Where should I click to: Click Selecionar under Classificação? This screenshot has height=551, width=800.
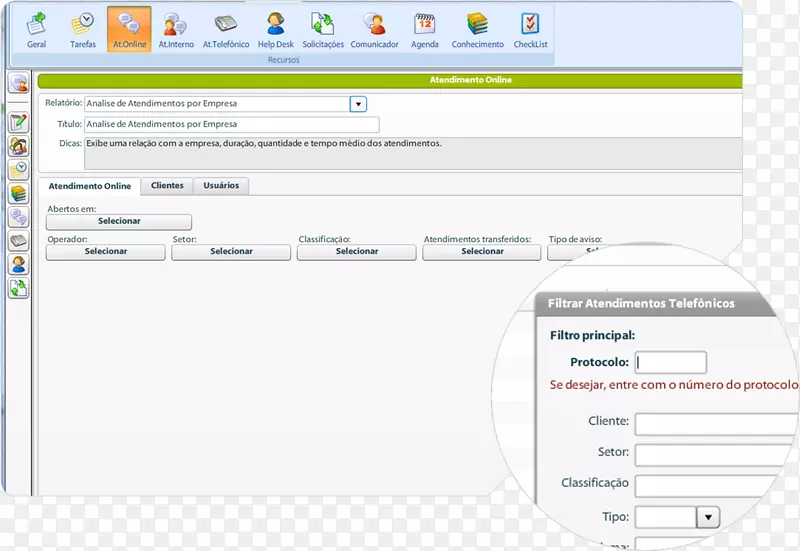[x=356, y=252]
